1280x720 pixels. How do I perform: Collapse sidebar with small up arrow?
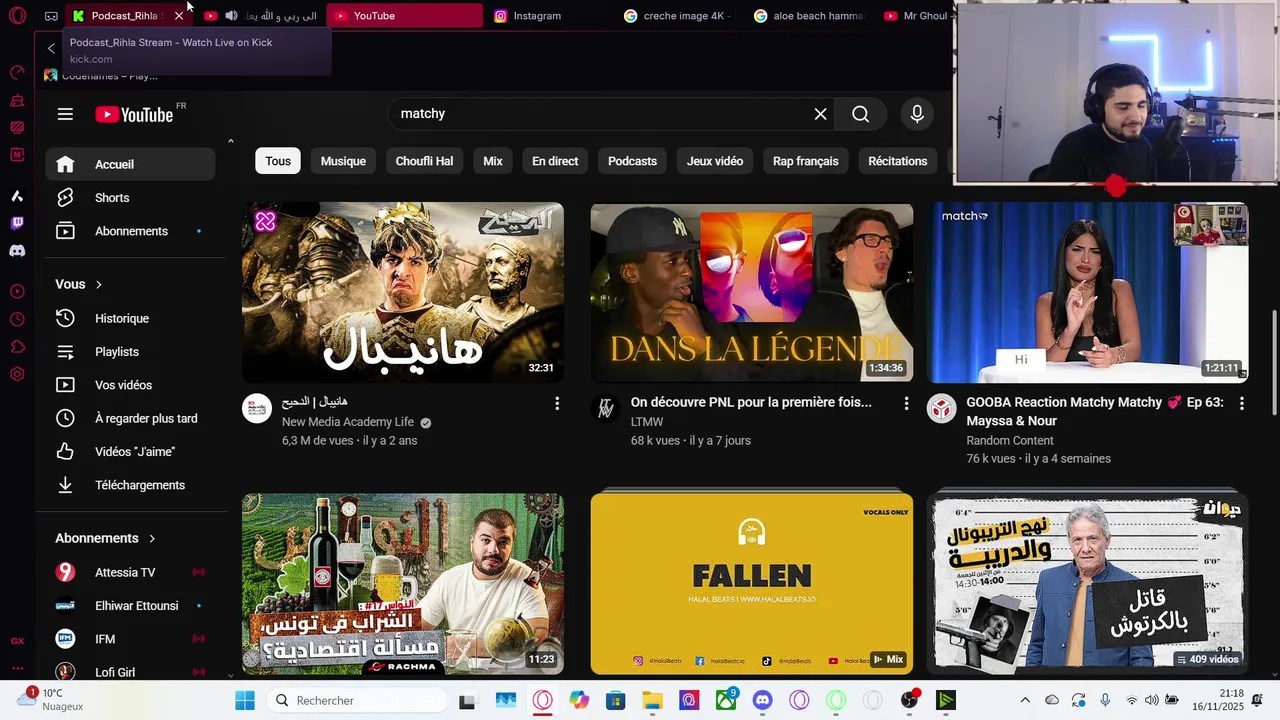coord(230,141)
